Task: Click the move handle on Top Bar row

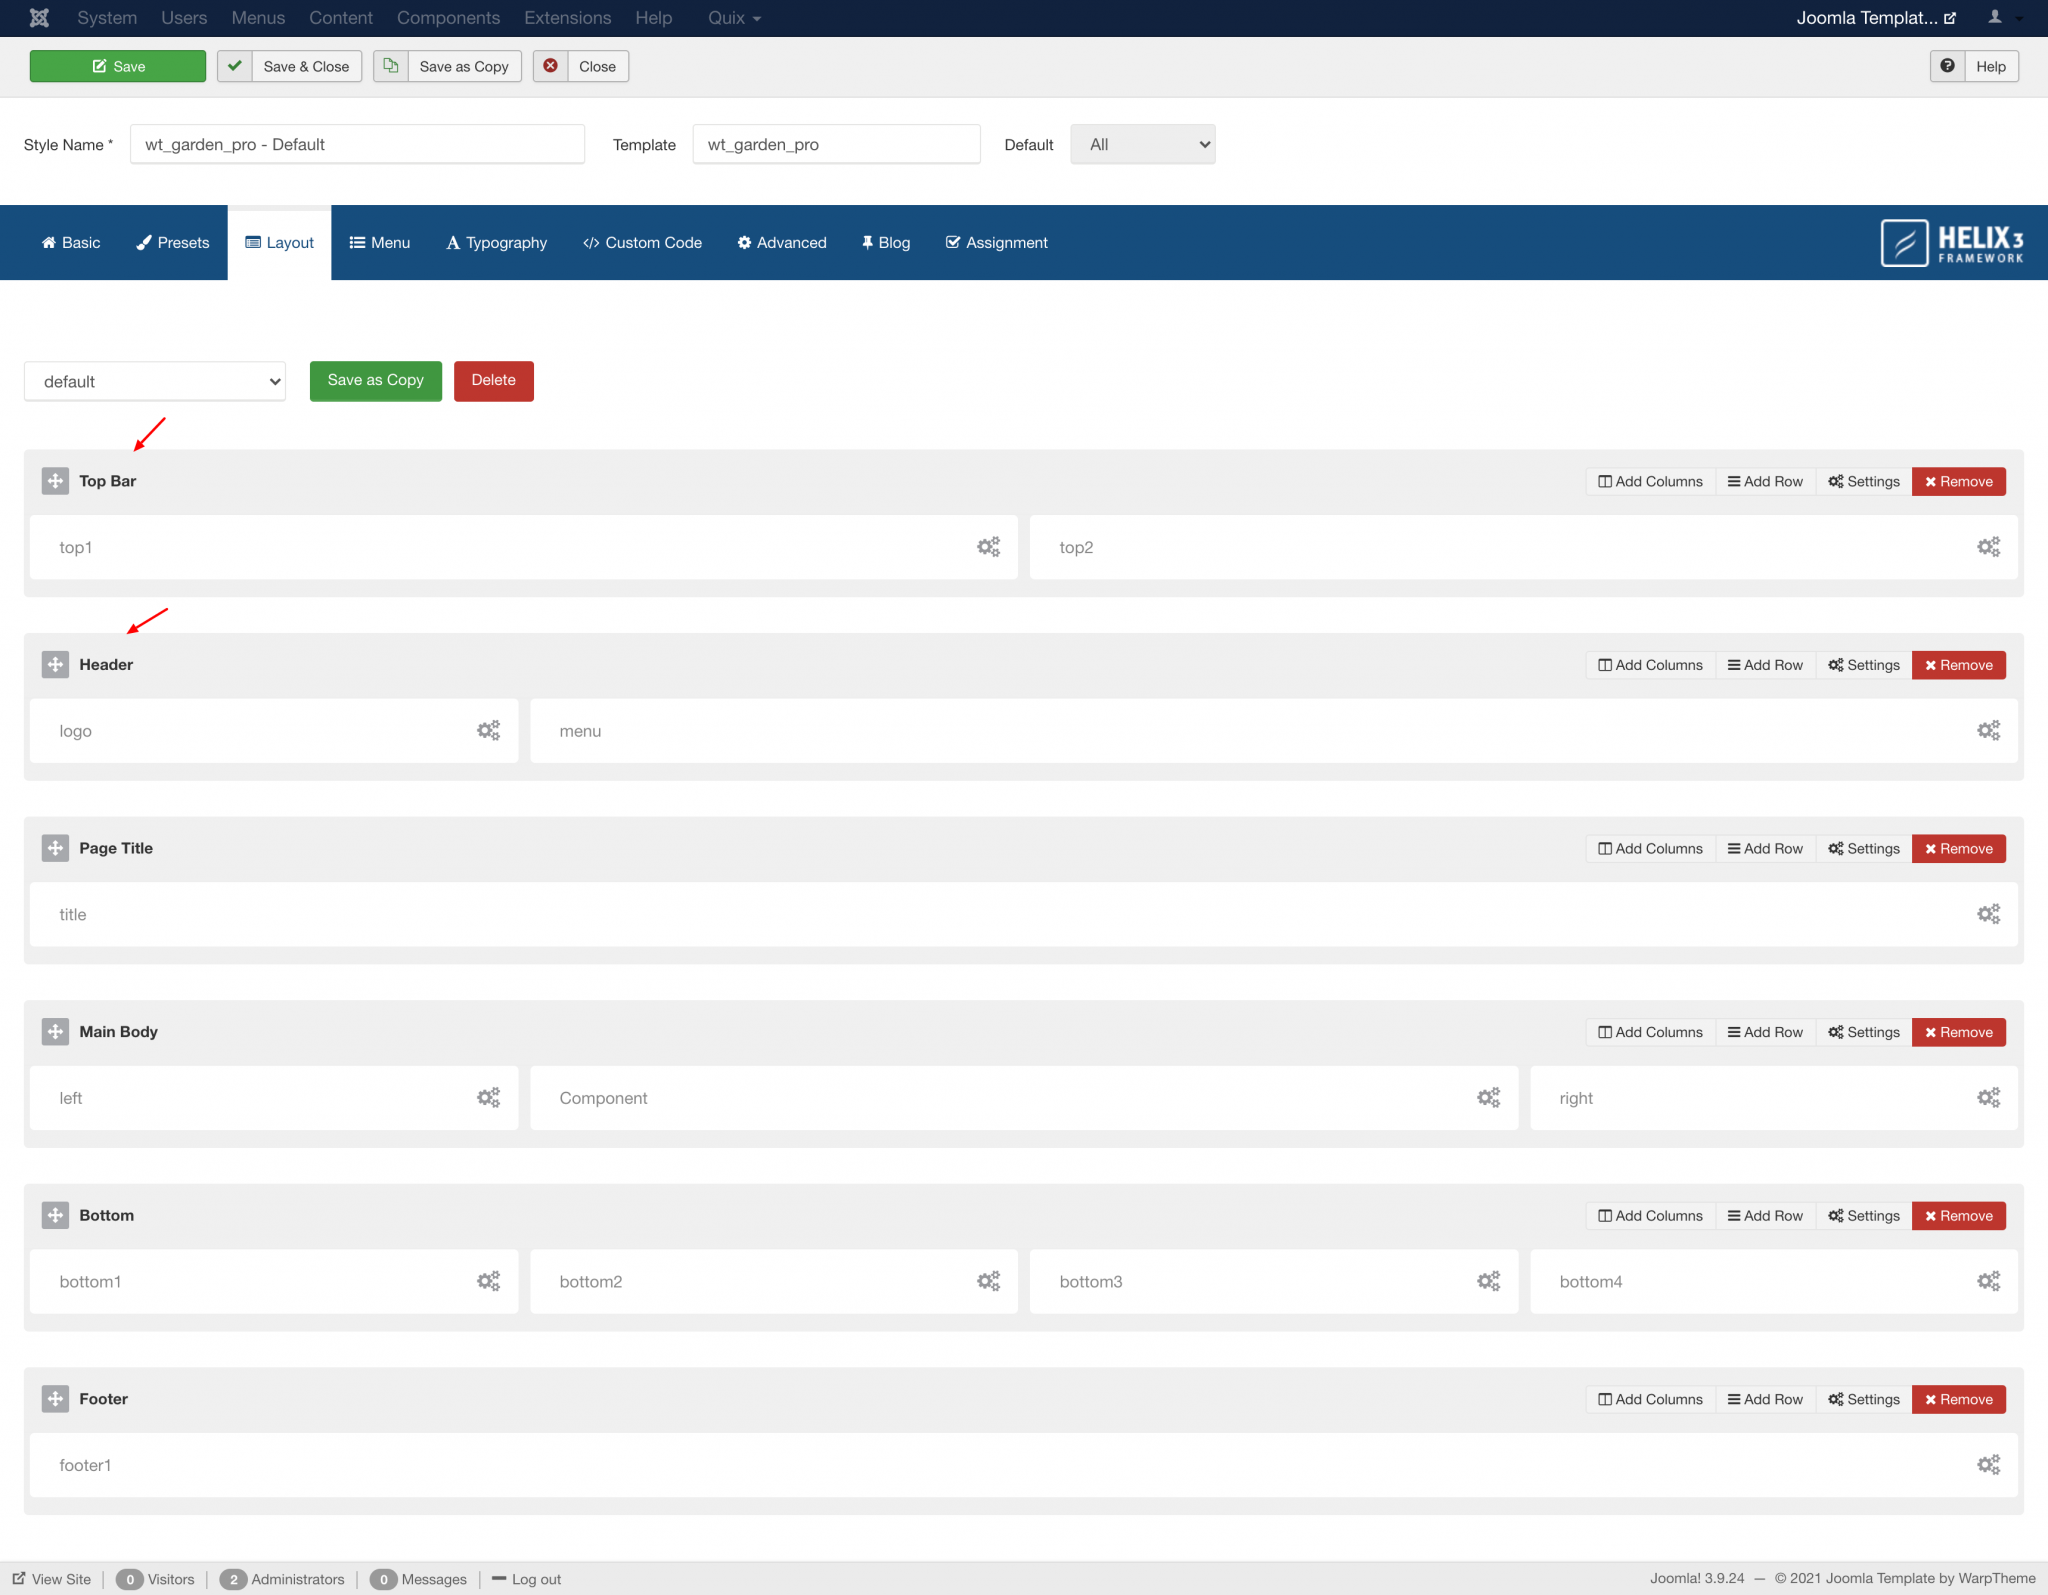Action: point(55,481)
